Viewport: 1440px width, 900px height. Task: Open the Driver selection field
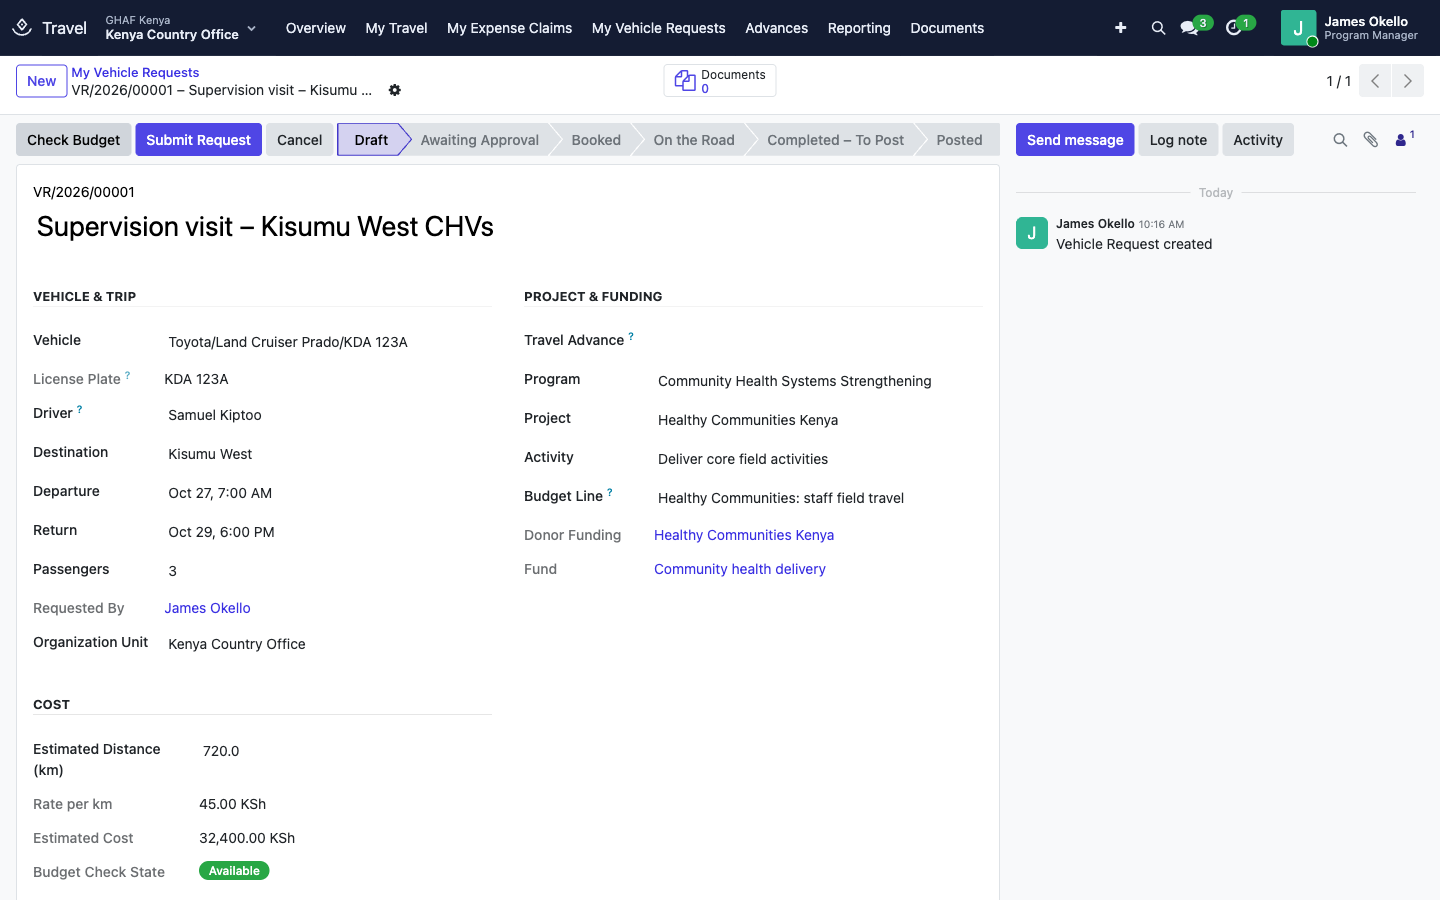[x=328, y=415]
